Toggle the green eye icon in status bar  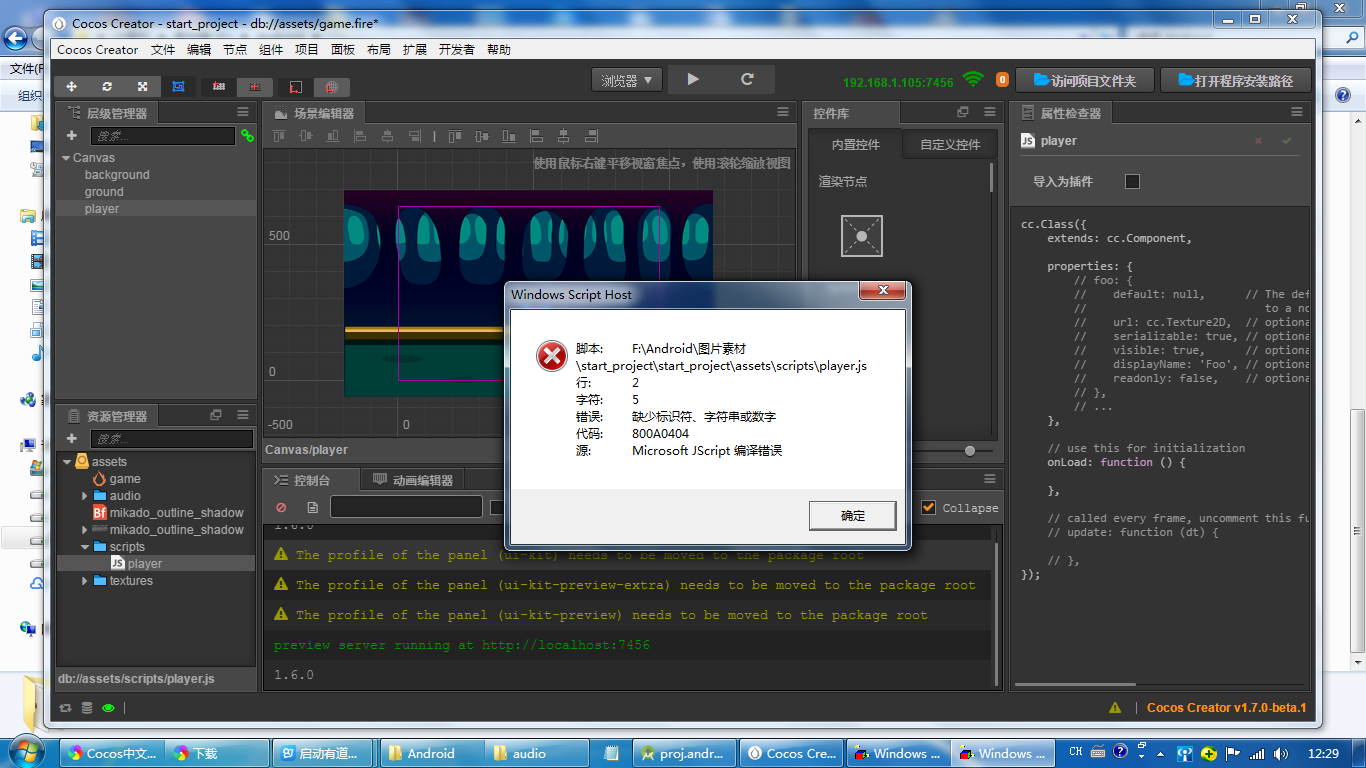point(108,708)
